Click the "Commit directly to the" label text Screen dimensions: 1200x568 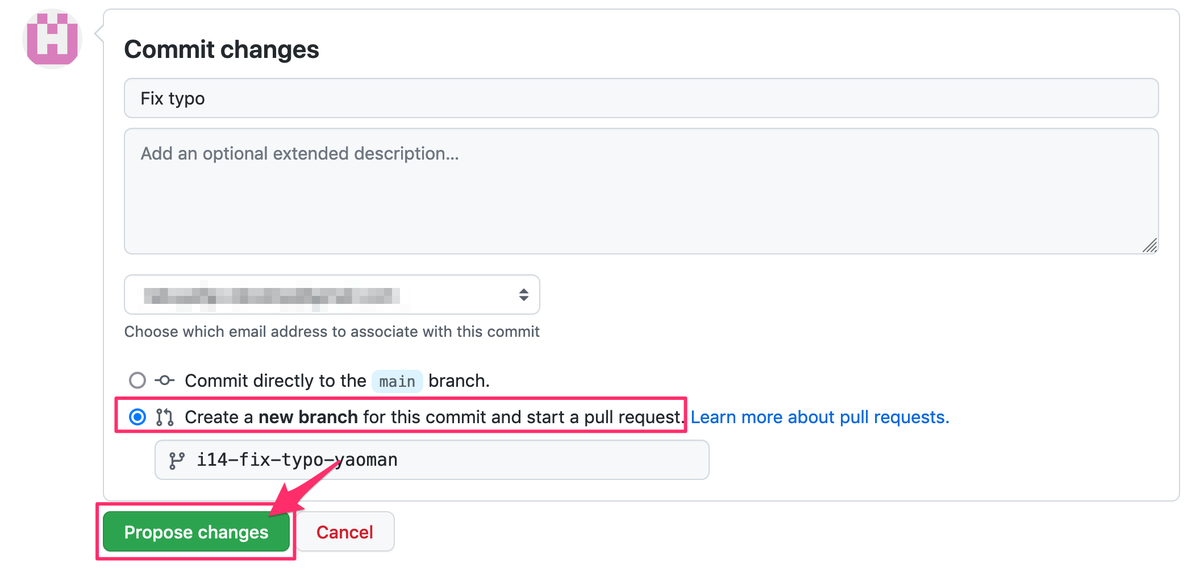pyautogui.click(x=275, y=381)
